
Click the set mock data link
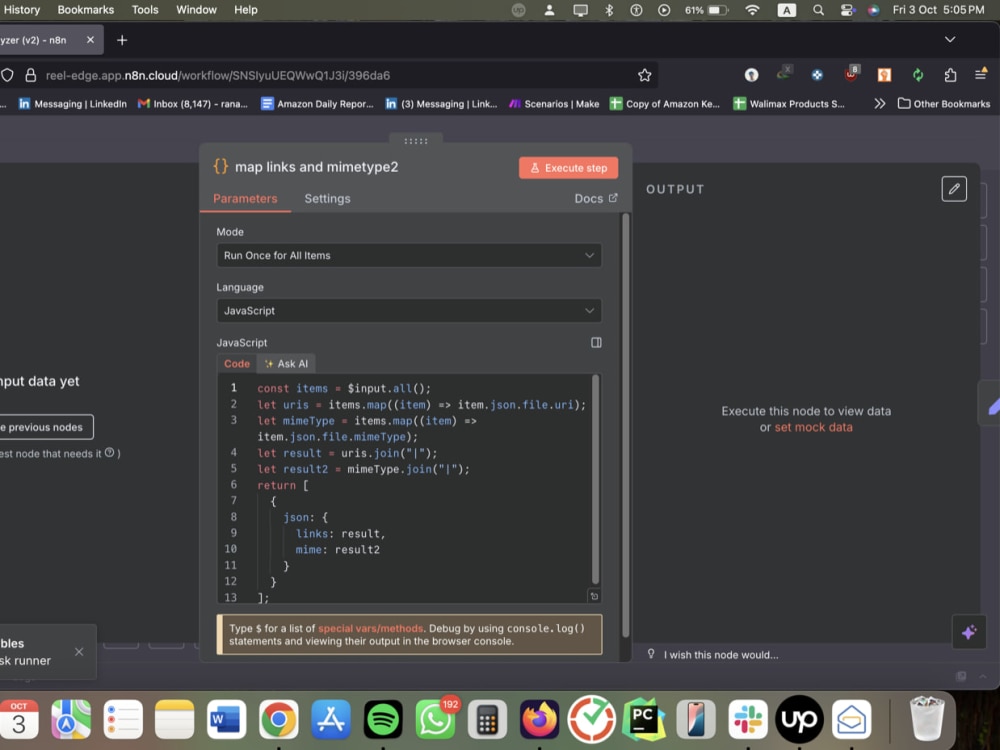(813, 427)
